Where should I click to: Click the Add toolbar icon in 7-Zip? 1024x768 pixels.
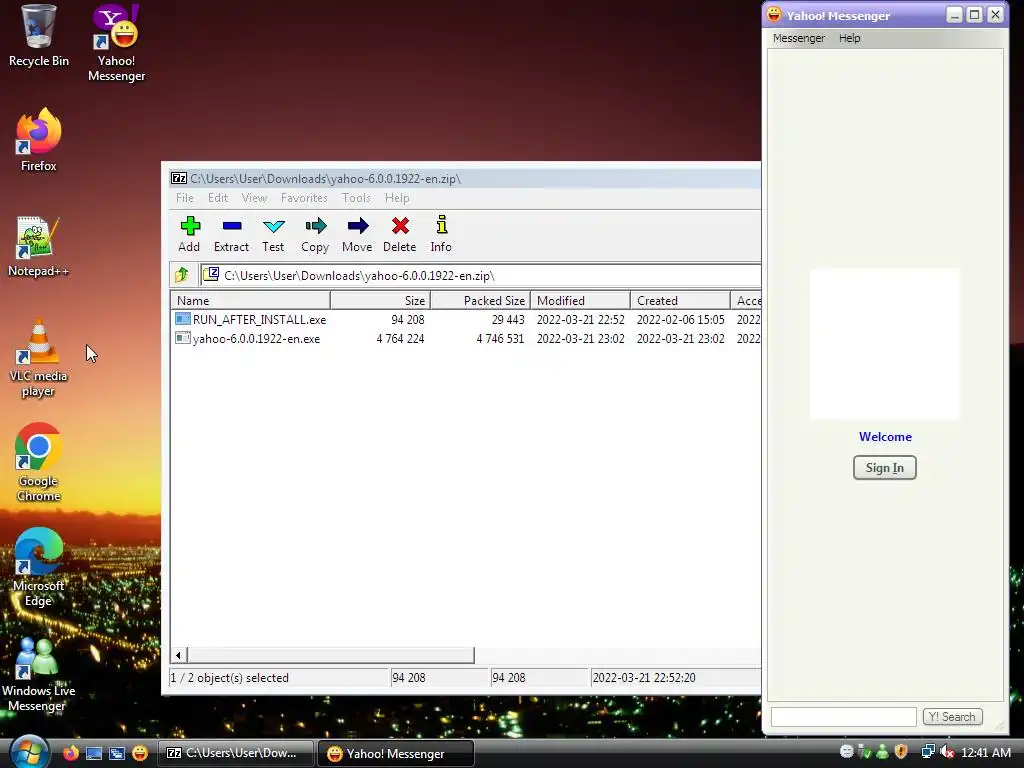tap(189, 234)
